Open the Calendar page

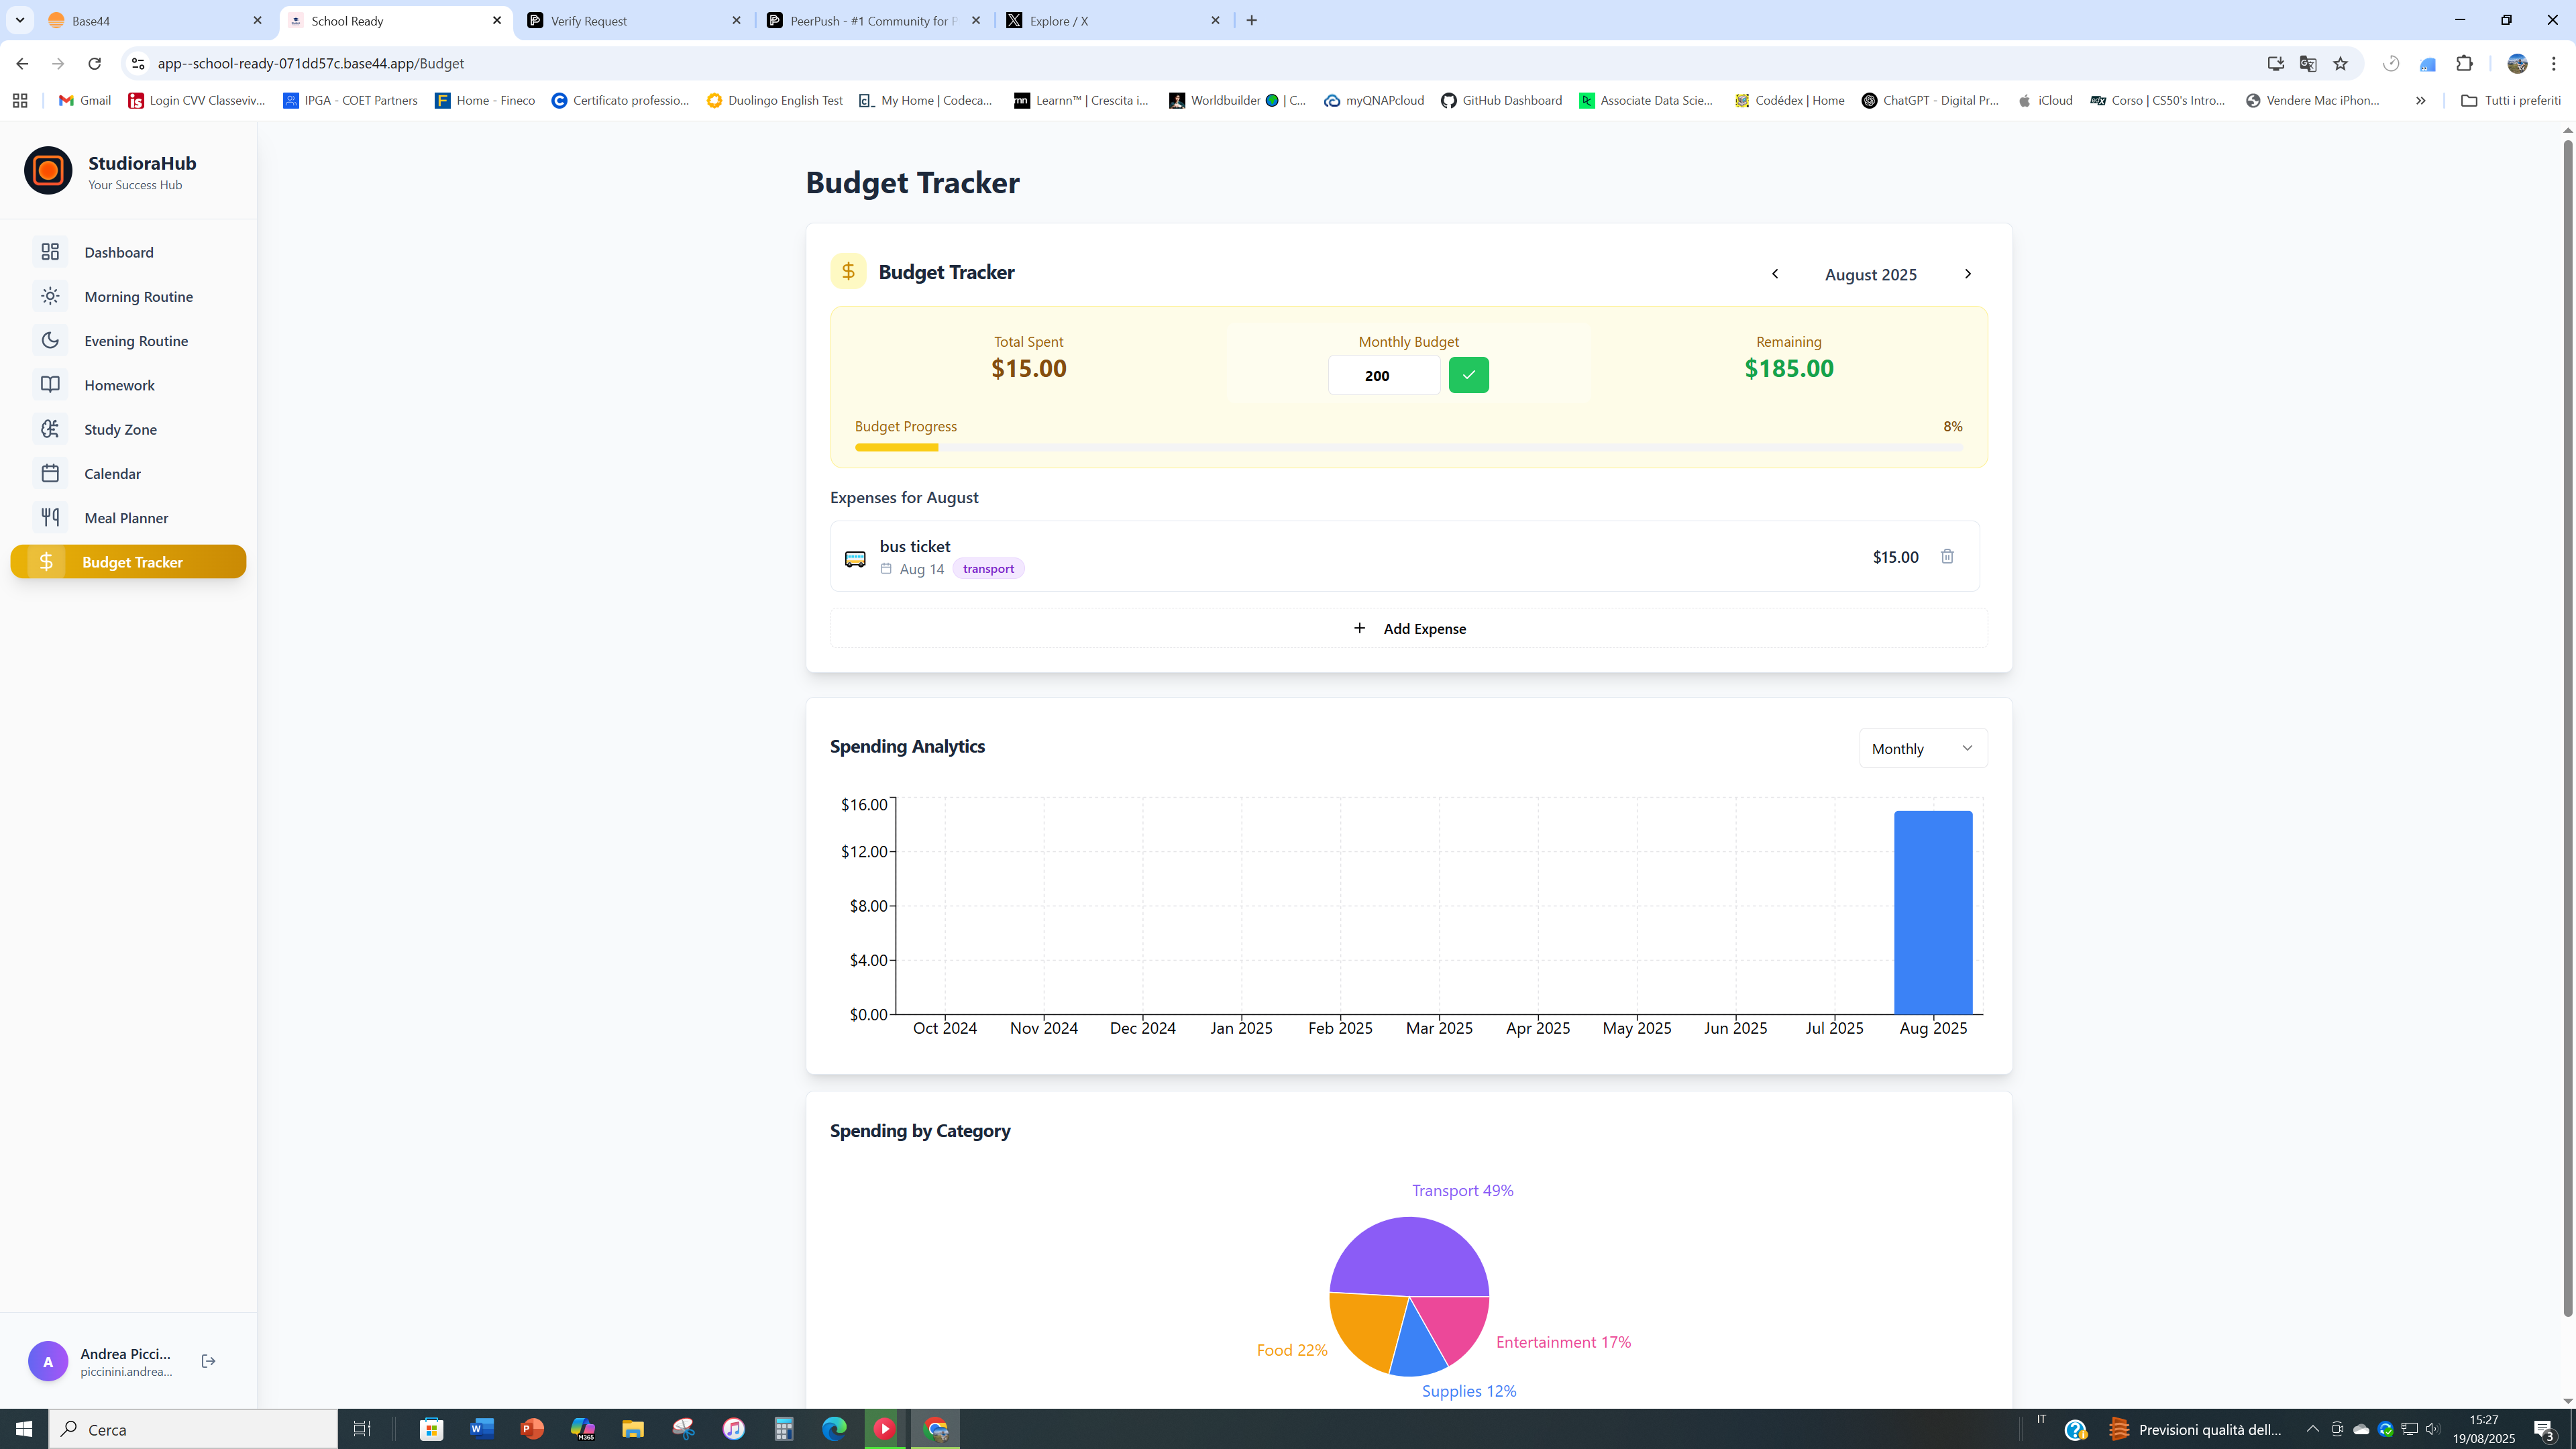point(128,473)
